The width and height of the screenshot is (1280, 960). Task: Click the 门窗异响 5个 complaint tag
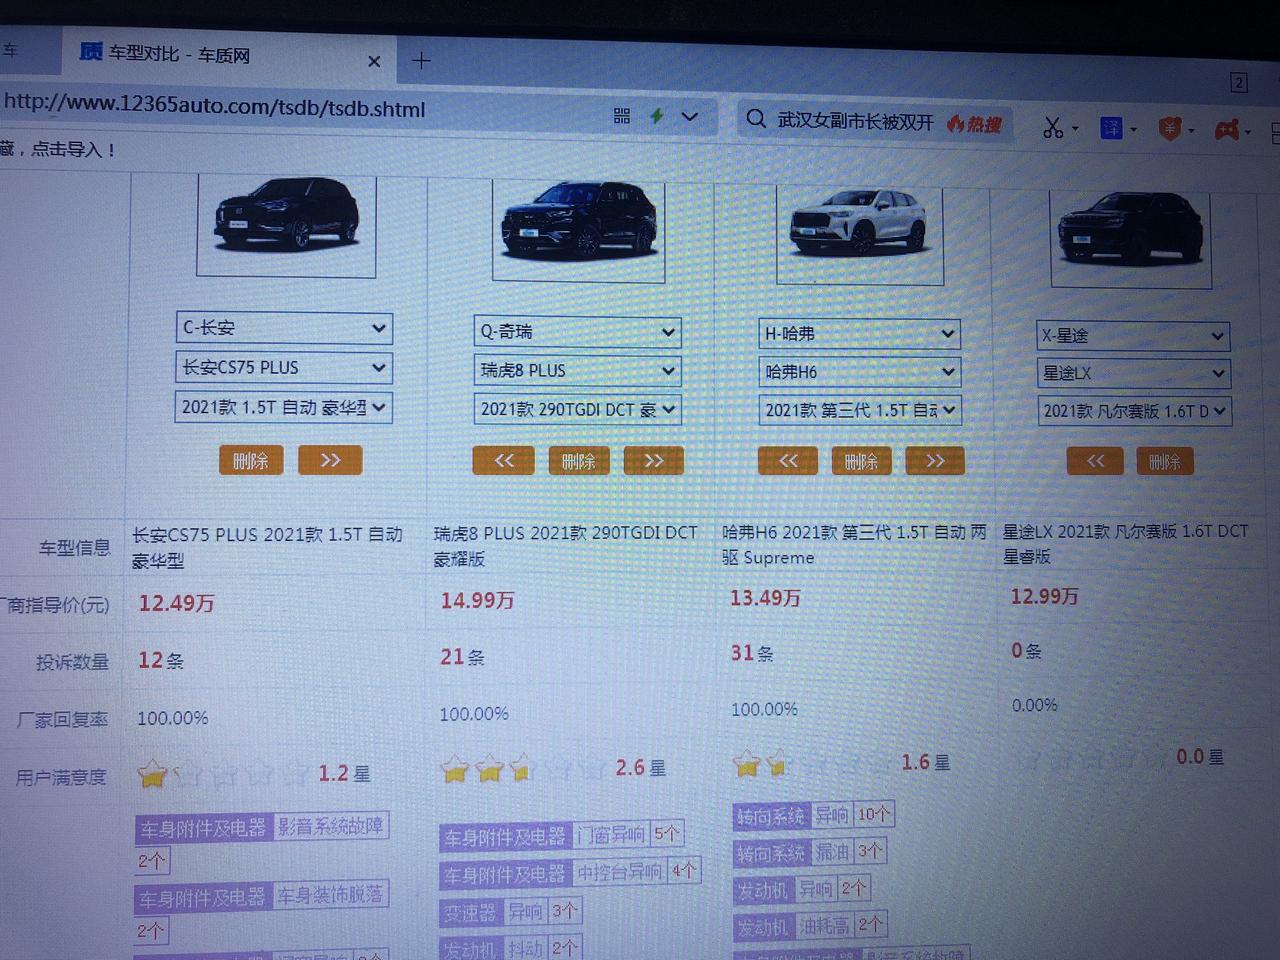click(561, 835)
